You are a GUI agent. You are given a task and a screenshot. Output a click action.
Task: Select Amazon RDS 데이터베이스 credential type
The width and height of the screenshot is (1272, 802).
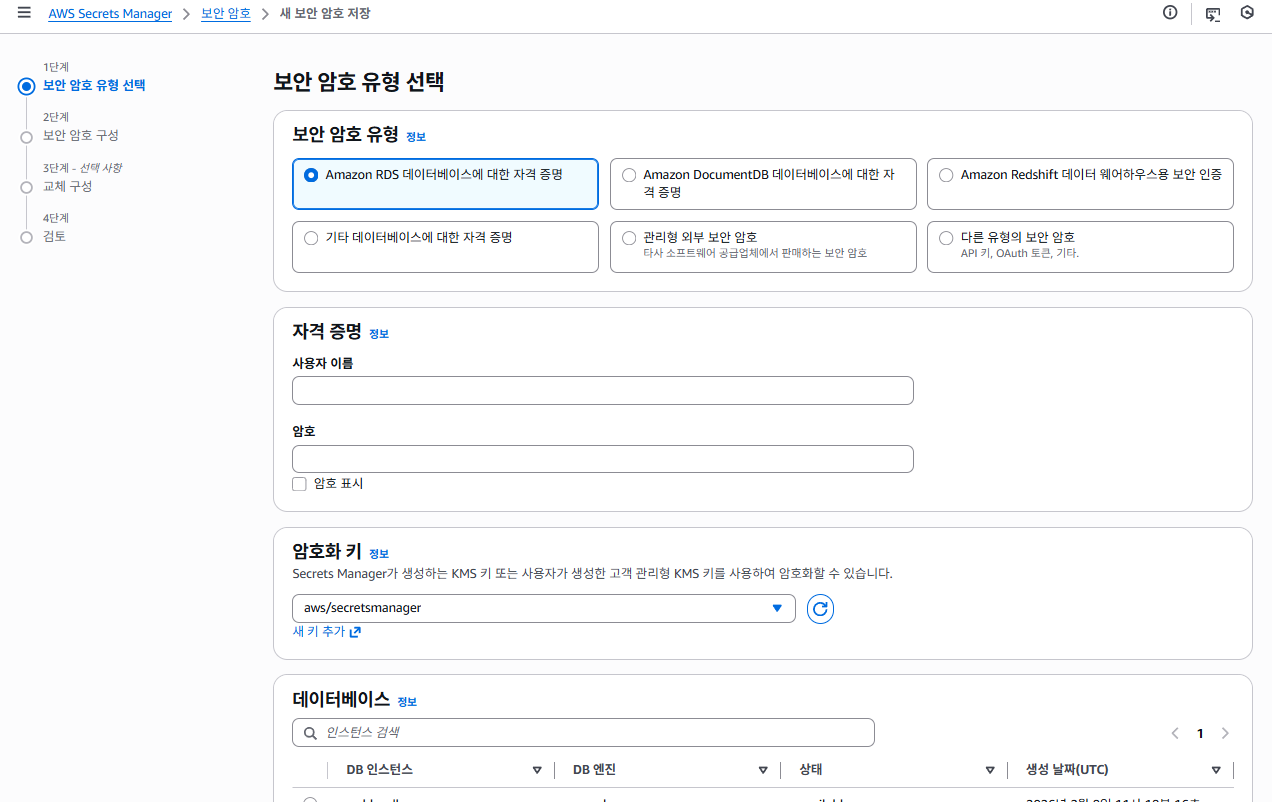(445, 184)
